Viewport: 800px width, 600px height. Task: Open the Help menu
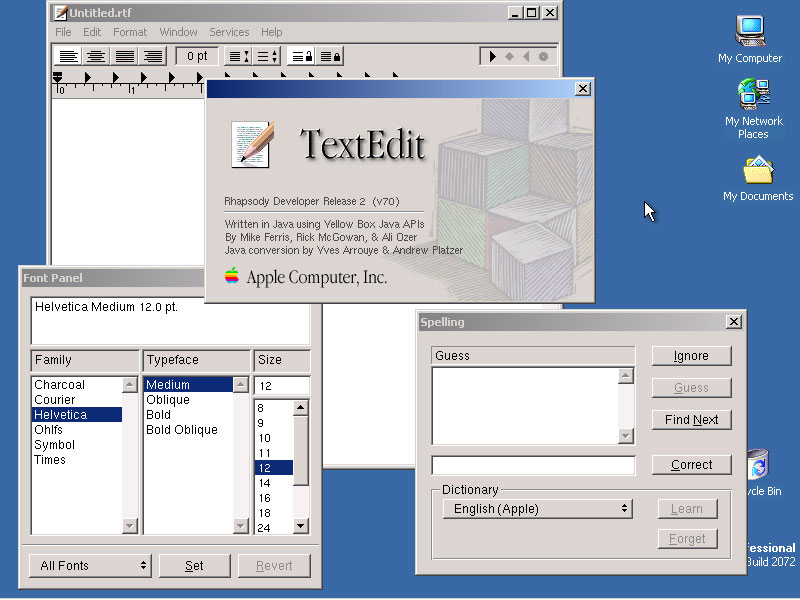point(271,32)
